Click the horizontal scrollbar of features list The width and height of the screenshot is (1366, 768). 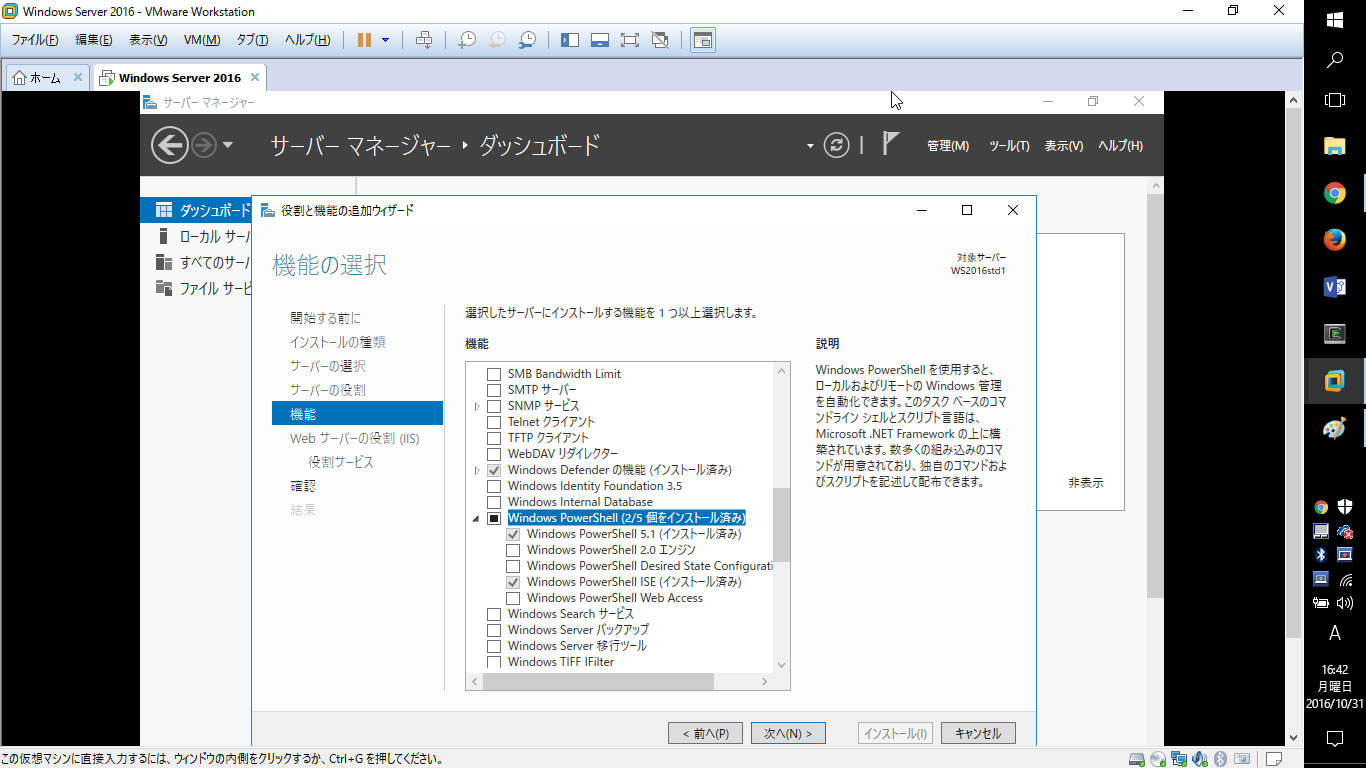point(598,682)
